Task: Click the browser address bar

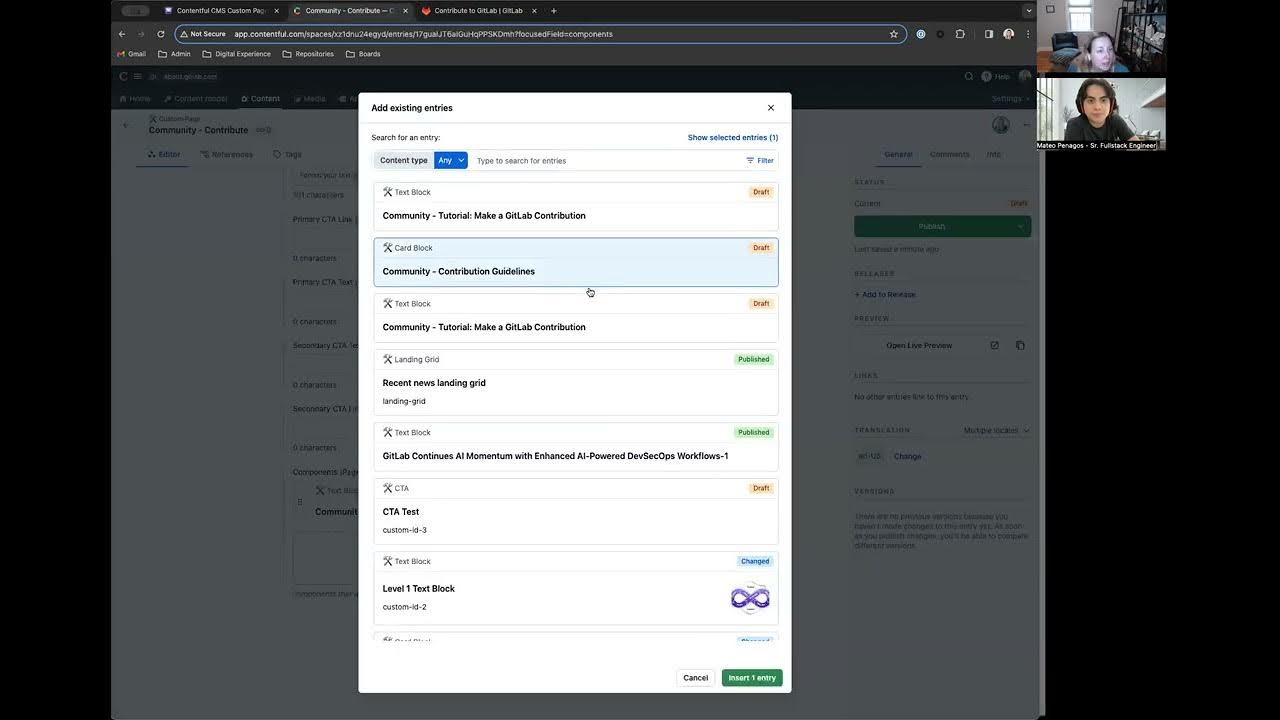Action: coord(540,34)
